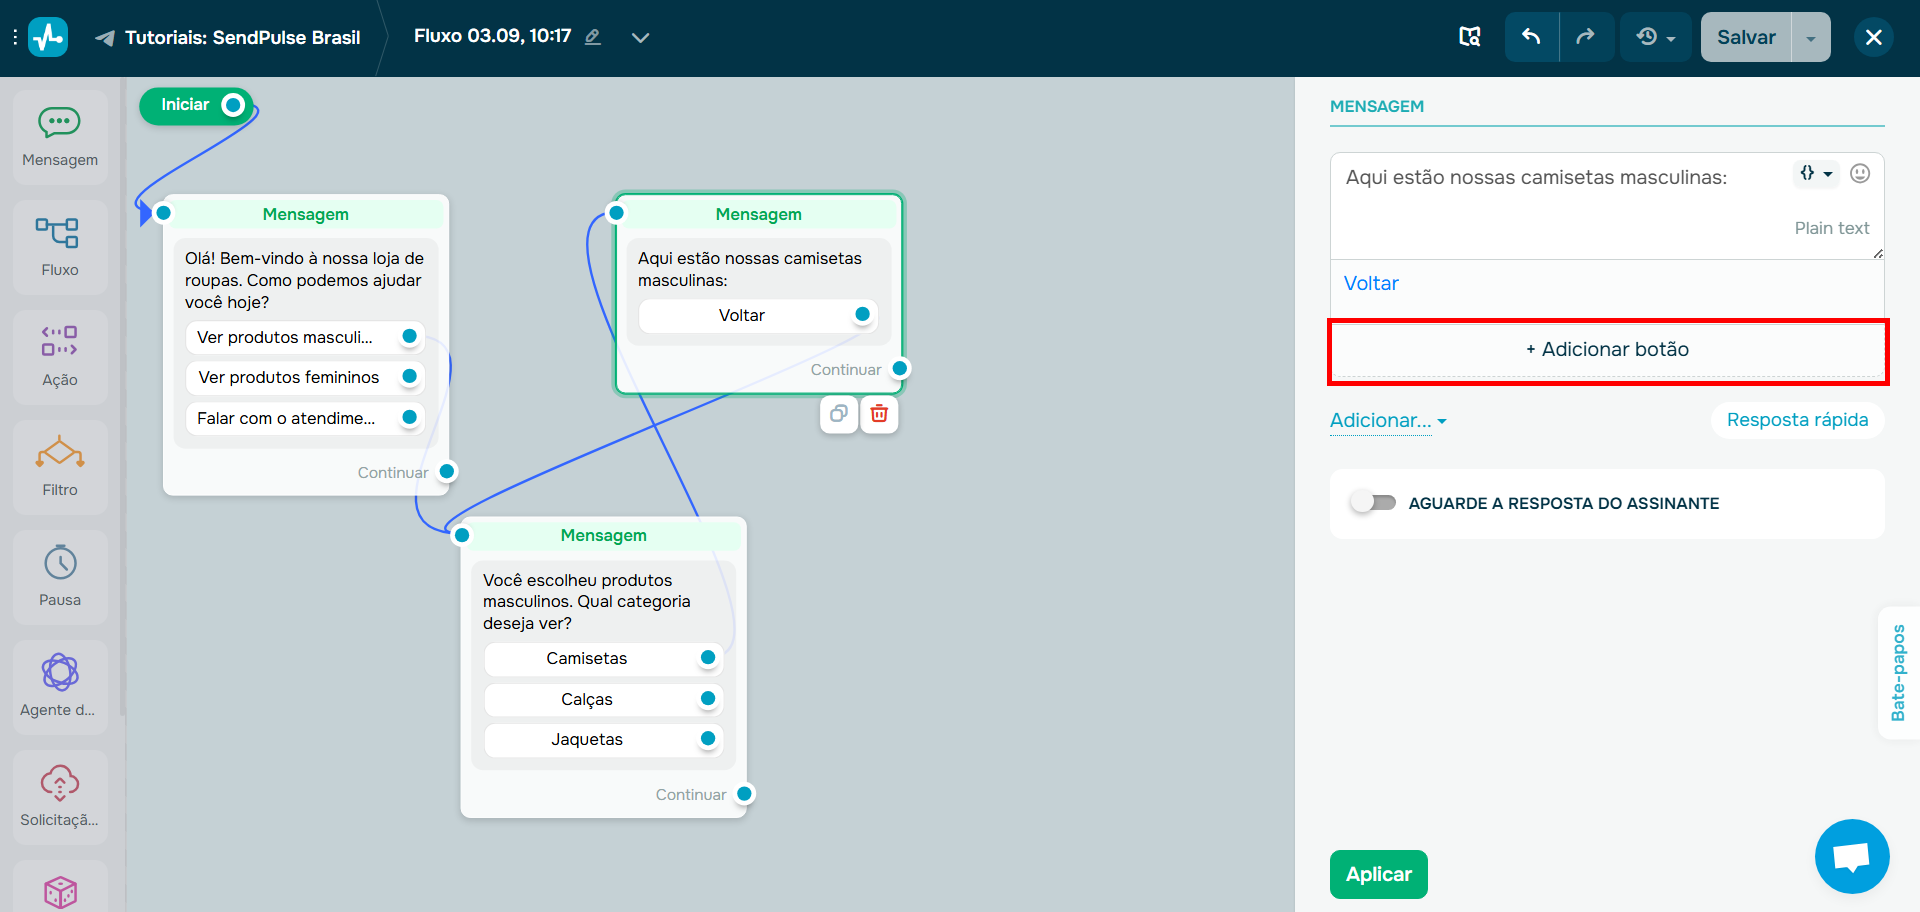Select the Pausa element in the sidebar
Viewport: 1920px width, 912px height.
[x=60, y=575]
